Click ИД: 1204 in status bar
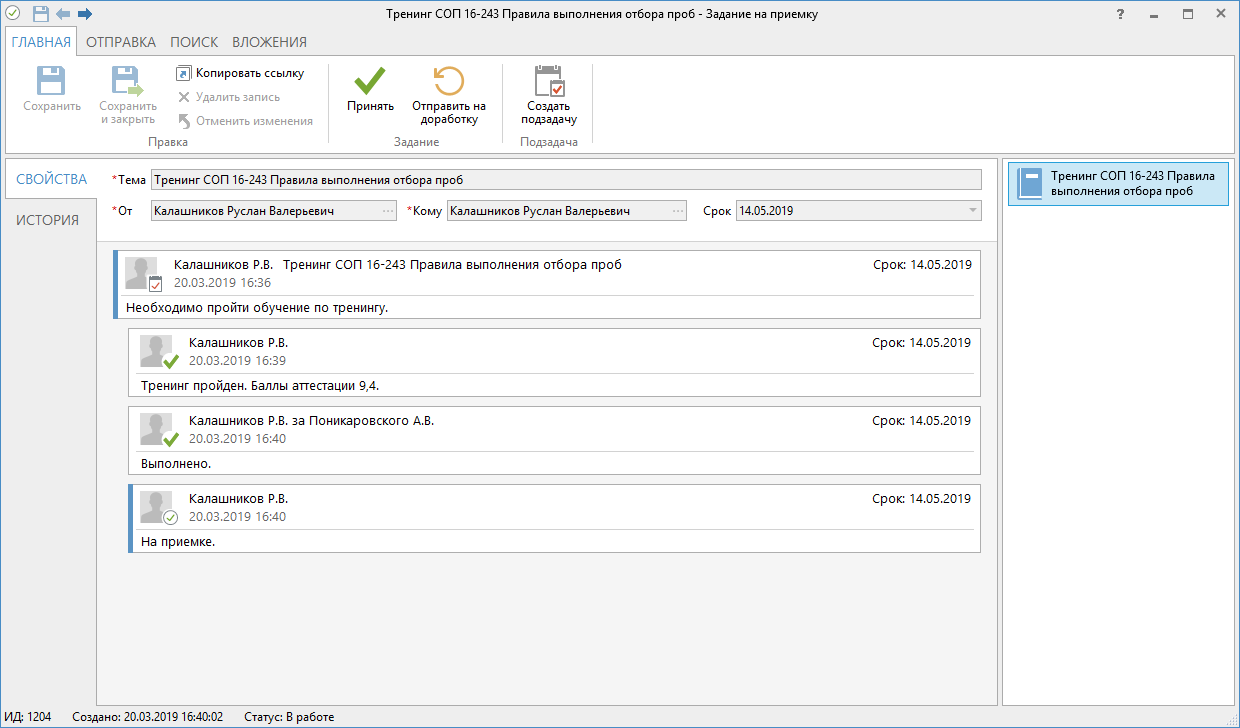This screenshot has height=728, width=1240. point(28,717)
